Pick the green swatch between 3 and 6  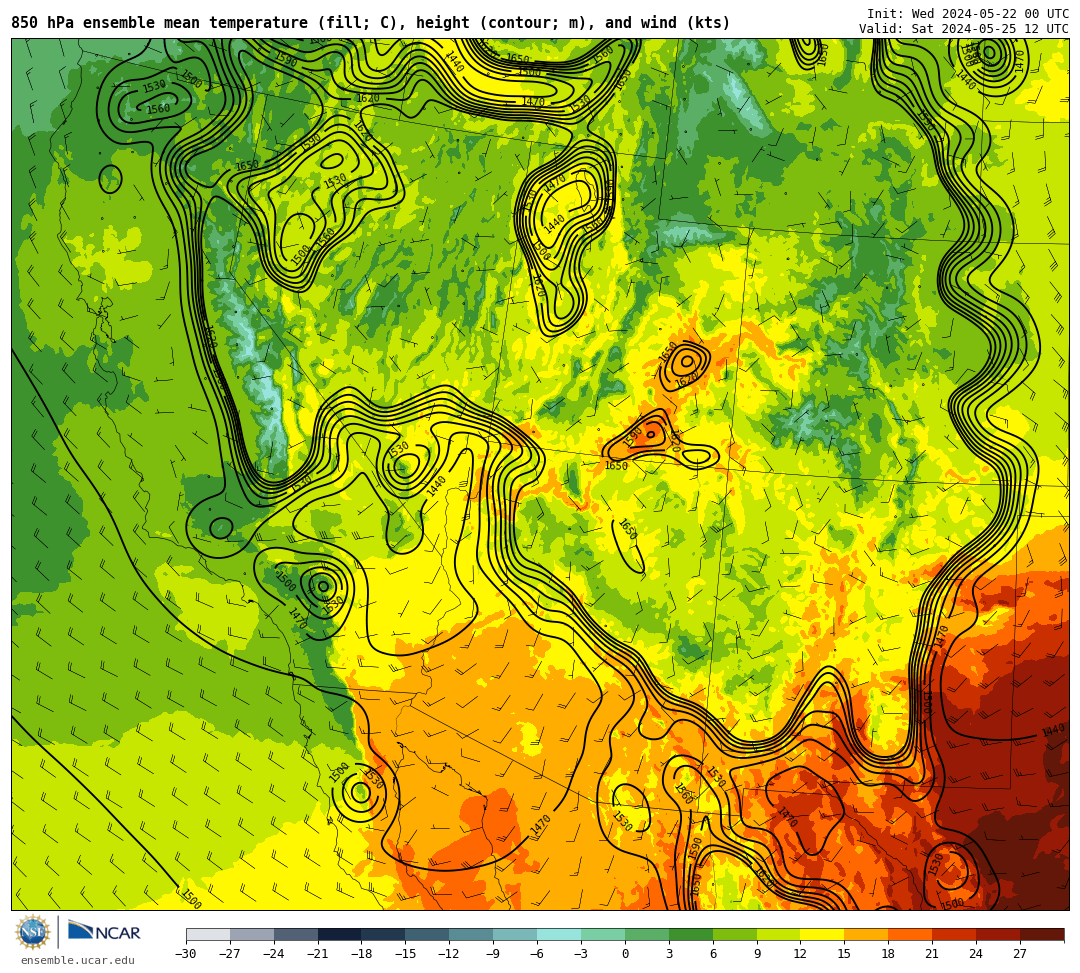691,934
